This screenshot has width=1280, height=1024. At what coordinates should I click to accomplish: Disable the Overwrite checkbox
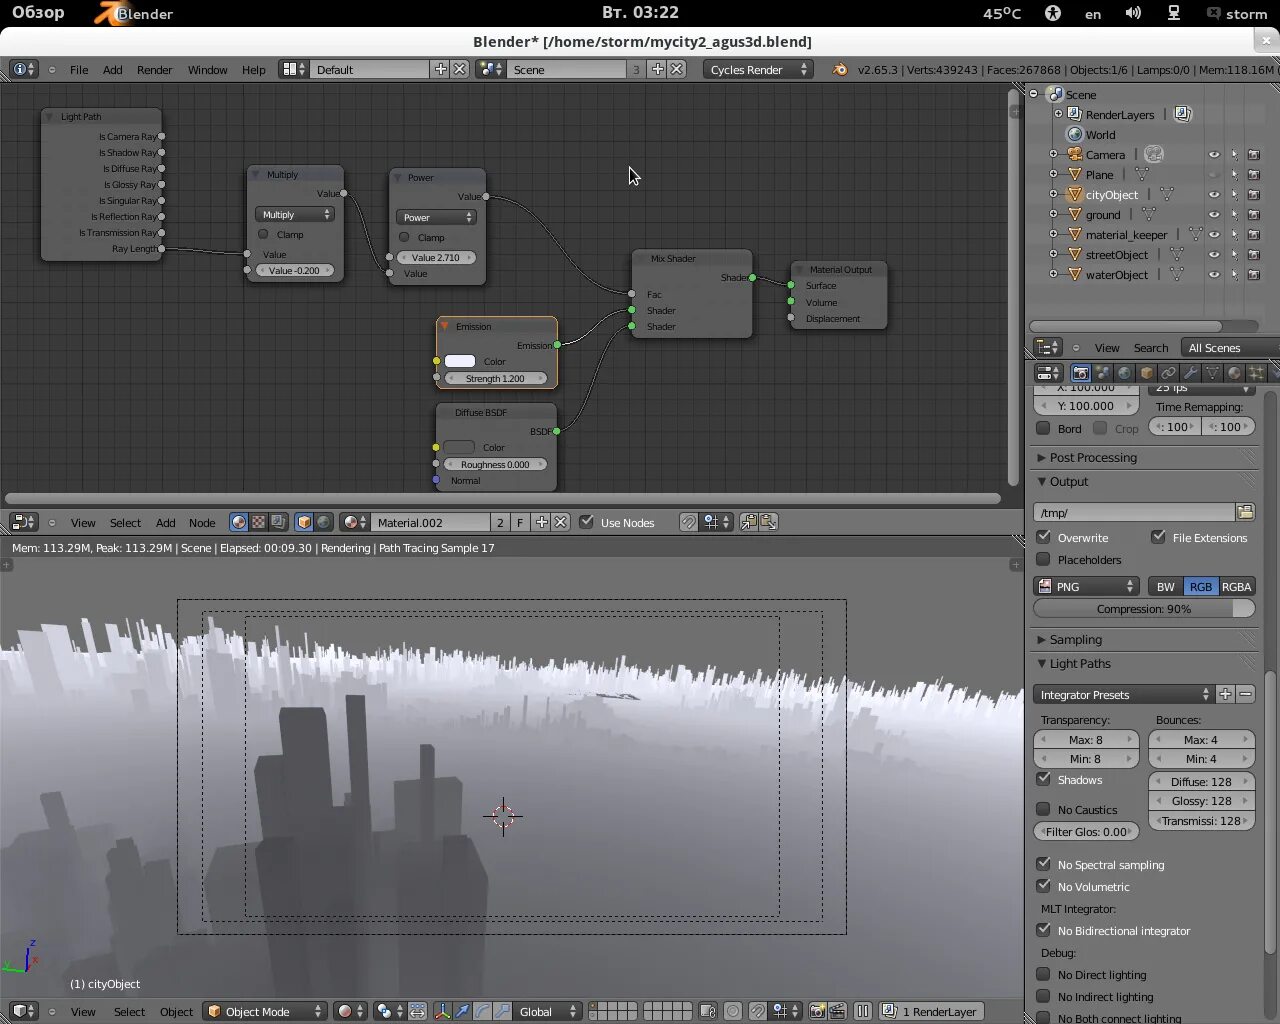point(1044,537)
